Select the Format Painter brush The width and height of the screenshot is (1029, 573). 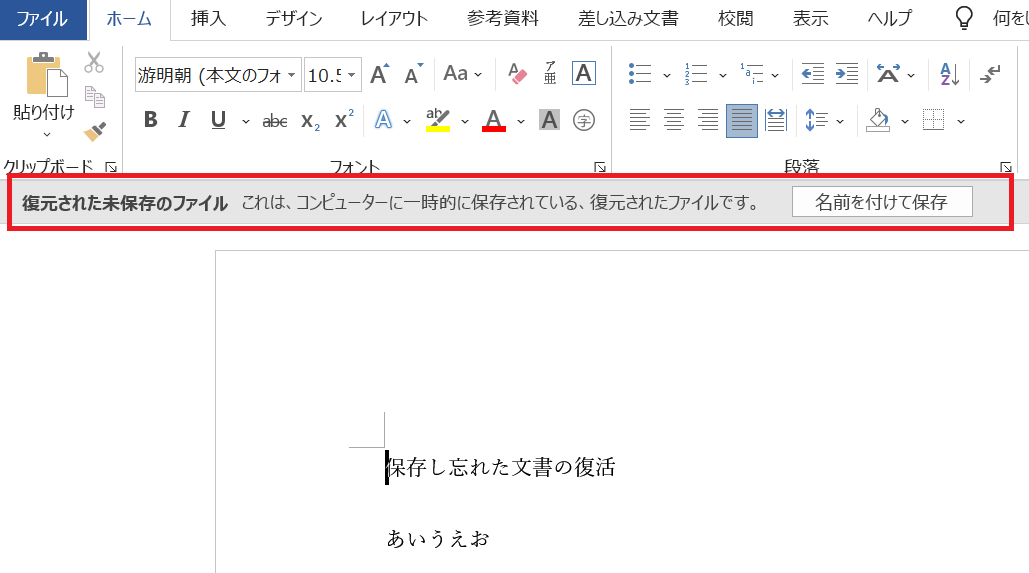click(x=94, y=131)
